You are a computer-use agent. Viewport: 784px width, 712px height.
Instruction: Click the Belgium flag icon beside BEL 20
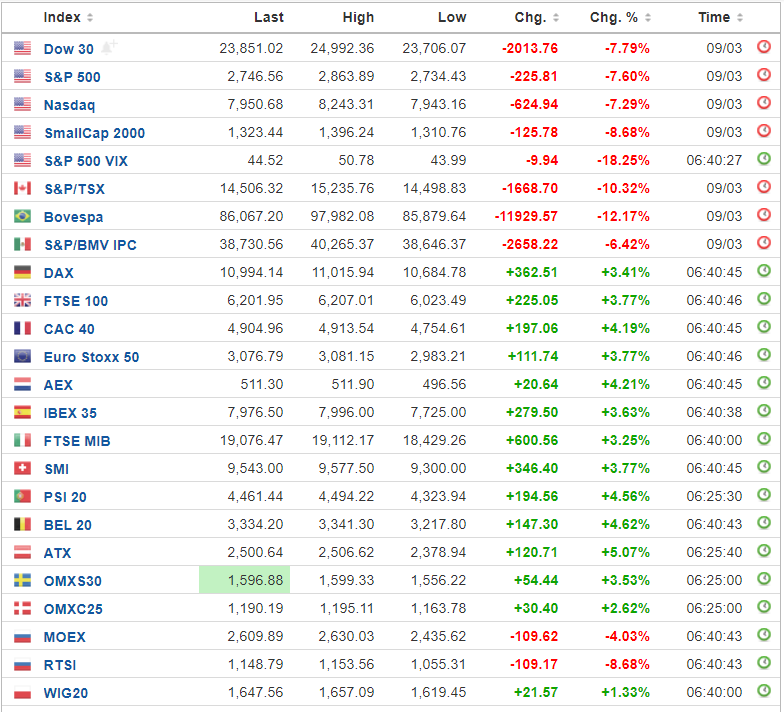(x=22, y=524)
